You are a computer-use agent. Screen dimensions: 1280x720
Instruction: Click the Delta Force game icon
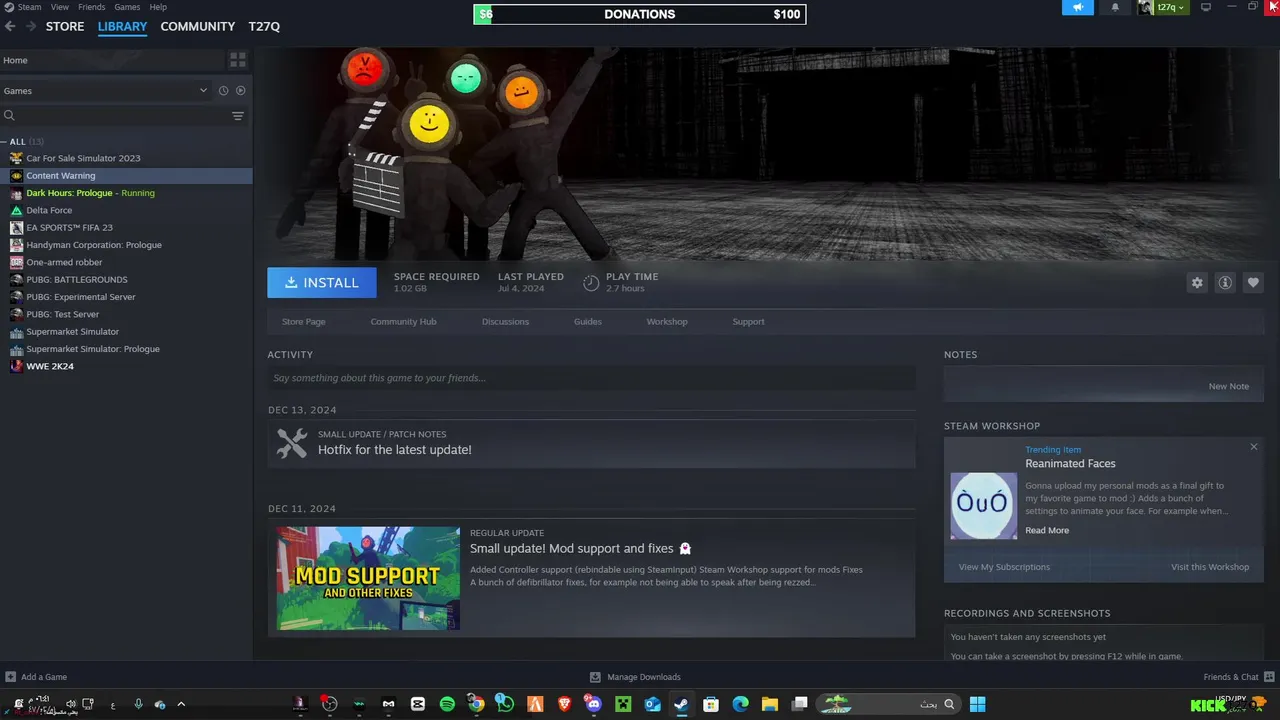pyautogui.click(x=16, y=210)
